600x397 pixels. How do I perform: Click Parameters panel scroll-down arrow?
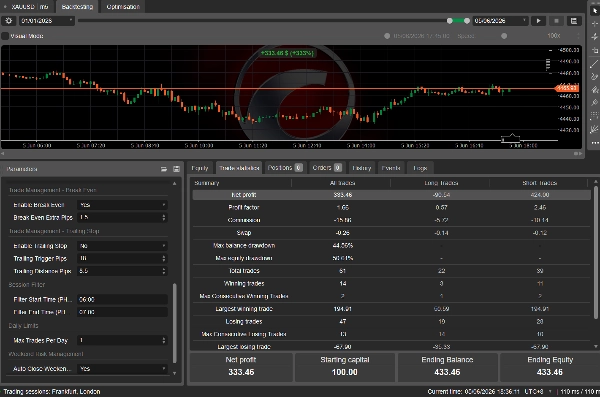(175, 373)
